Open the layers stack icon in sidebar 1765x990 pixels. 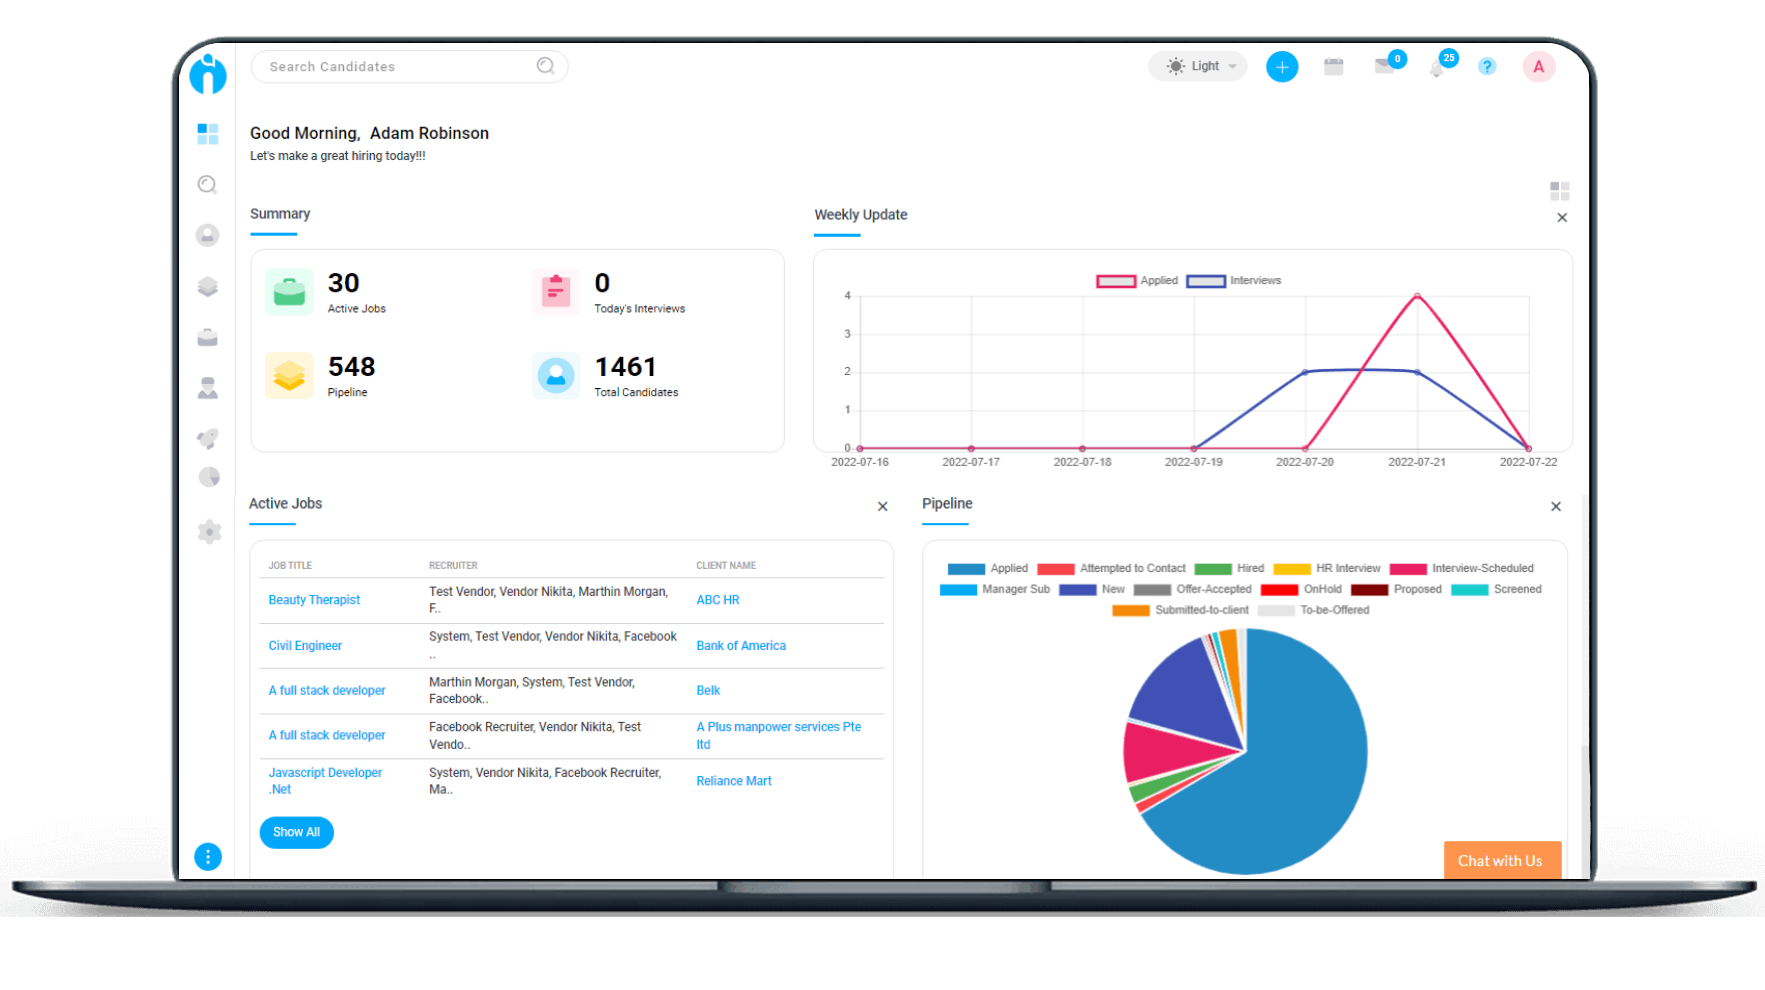pos(207,287)
